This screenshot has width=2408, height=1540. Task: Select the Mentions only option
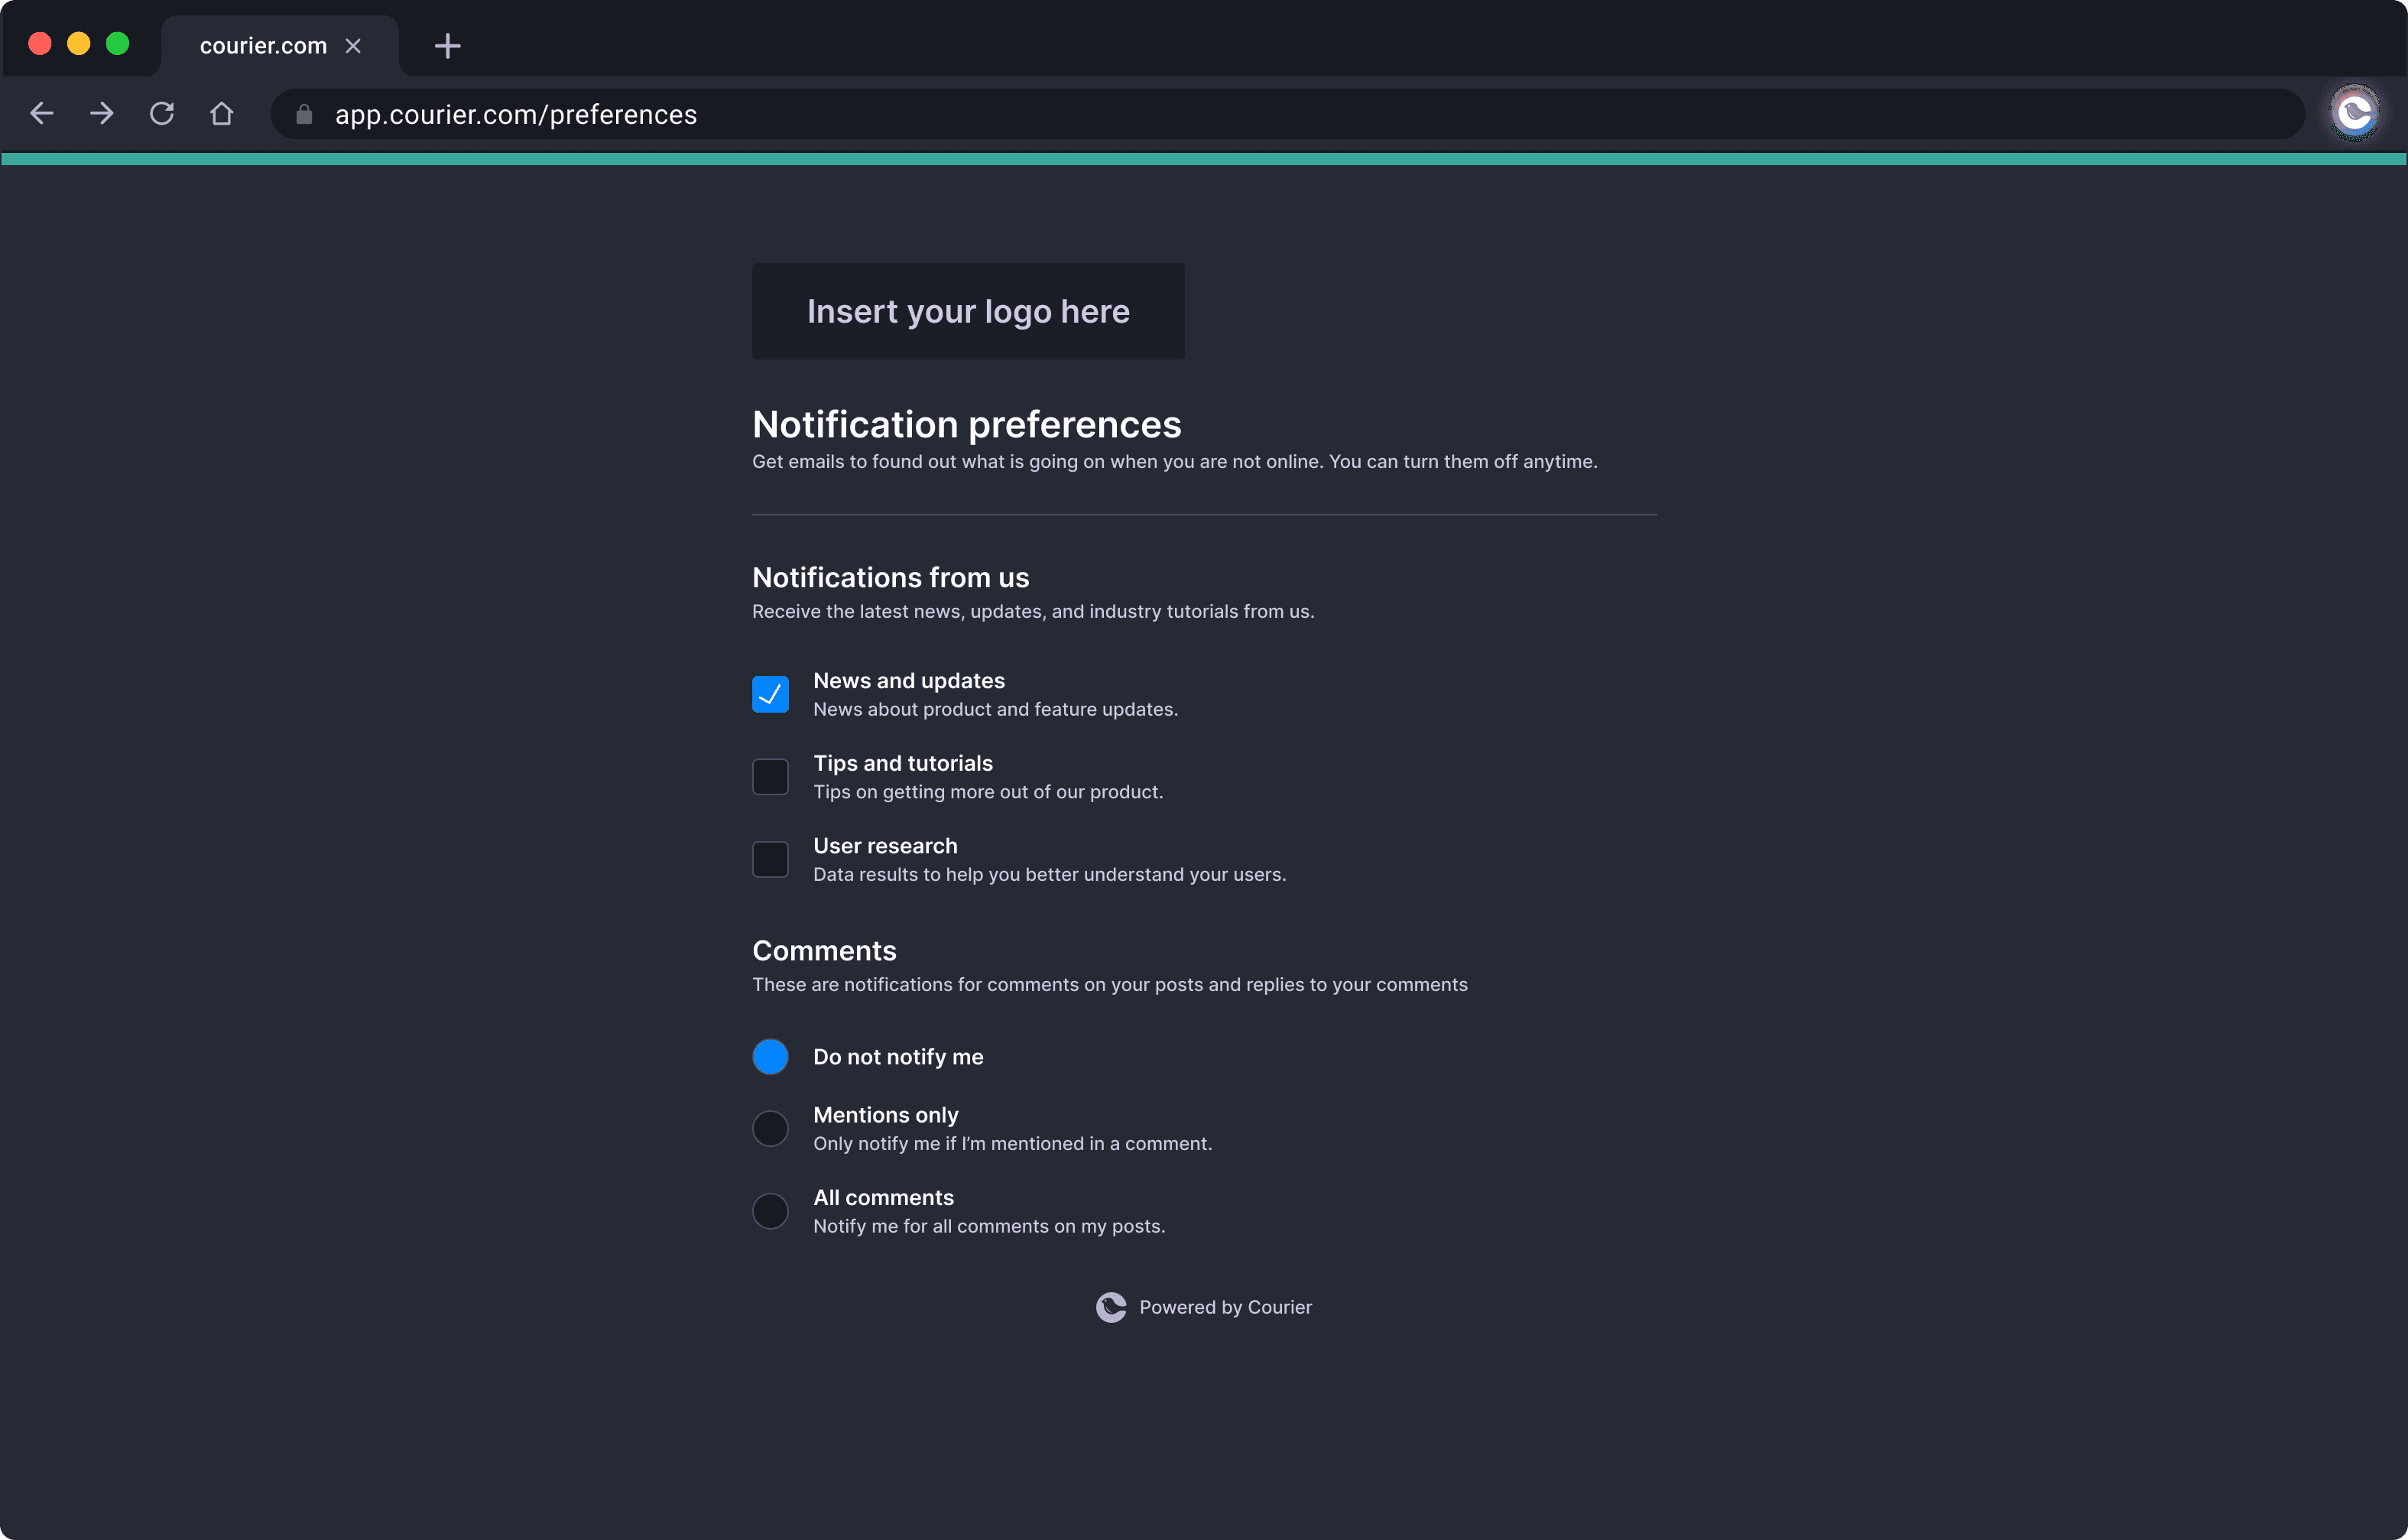point(770,1128)
